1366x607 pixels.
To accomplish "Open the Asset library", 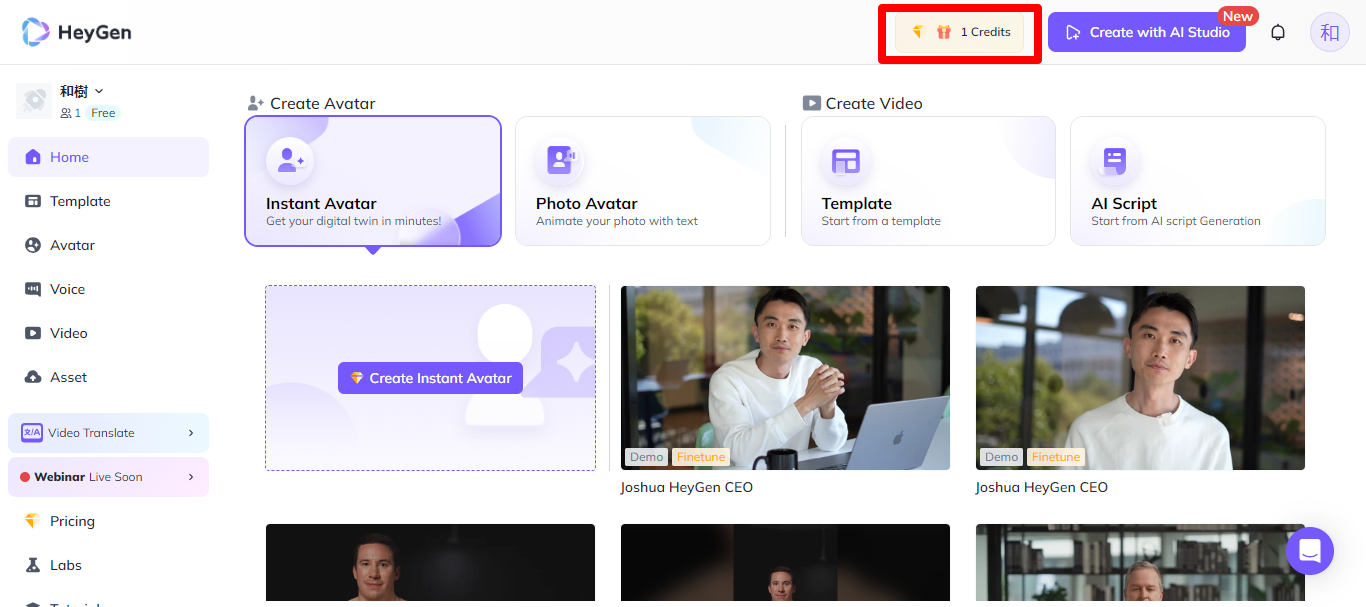I will [x=68, y=377].
